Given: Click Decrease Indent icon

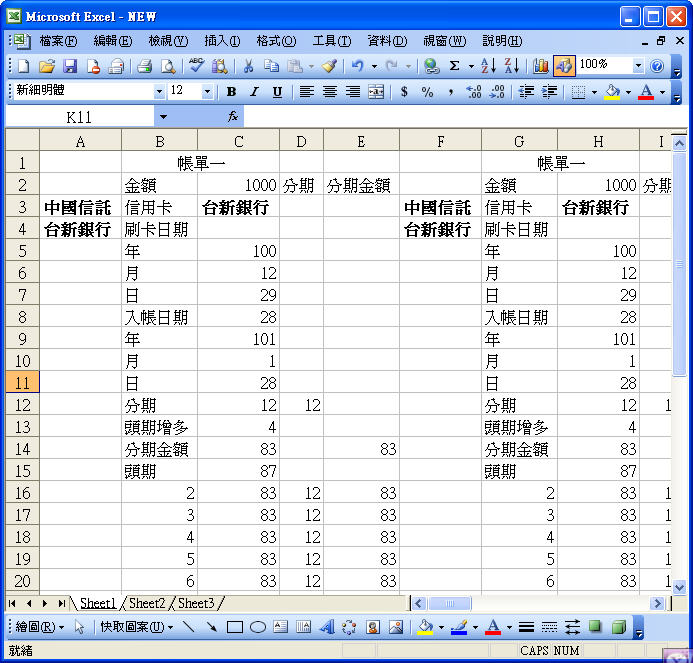Looking at the screenshot, I should pyautogui.click(x=526, y=92).
